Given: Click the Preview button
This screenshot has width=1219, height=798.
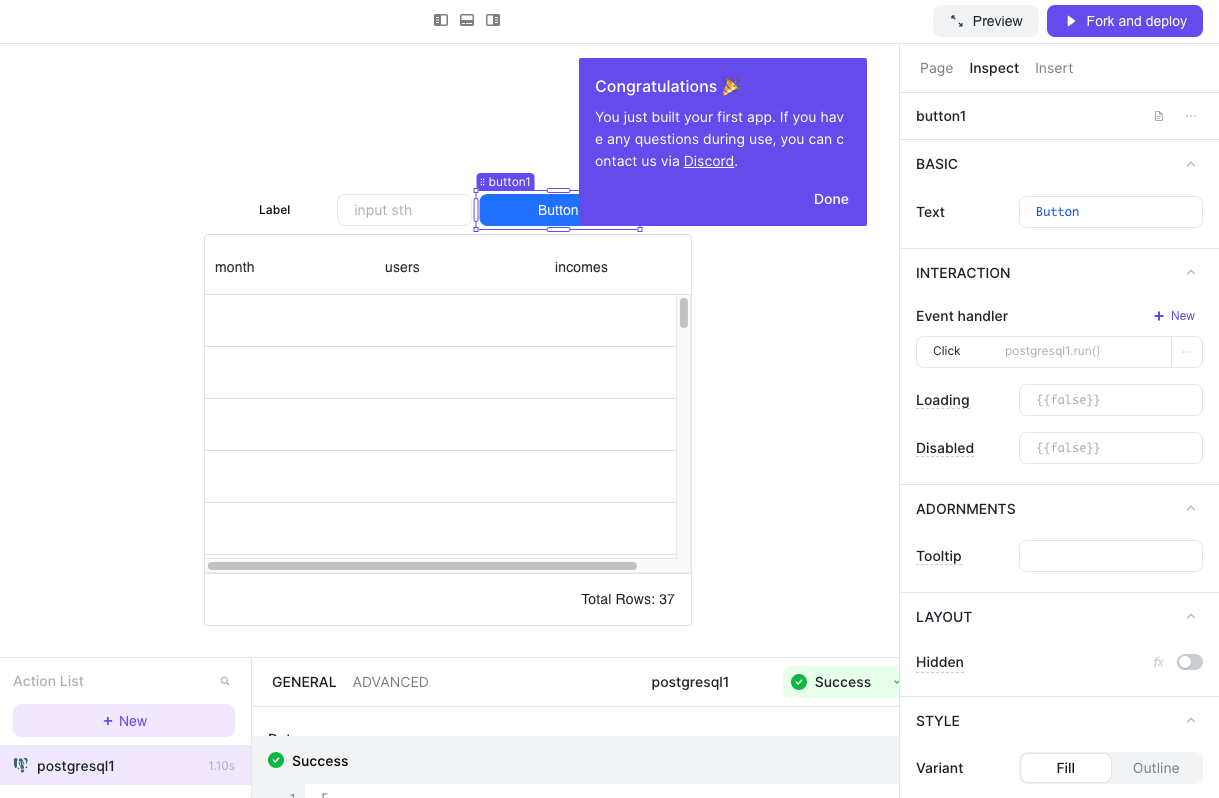Looking at the screenshot, I should [x=986, y=21].
